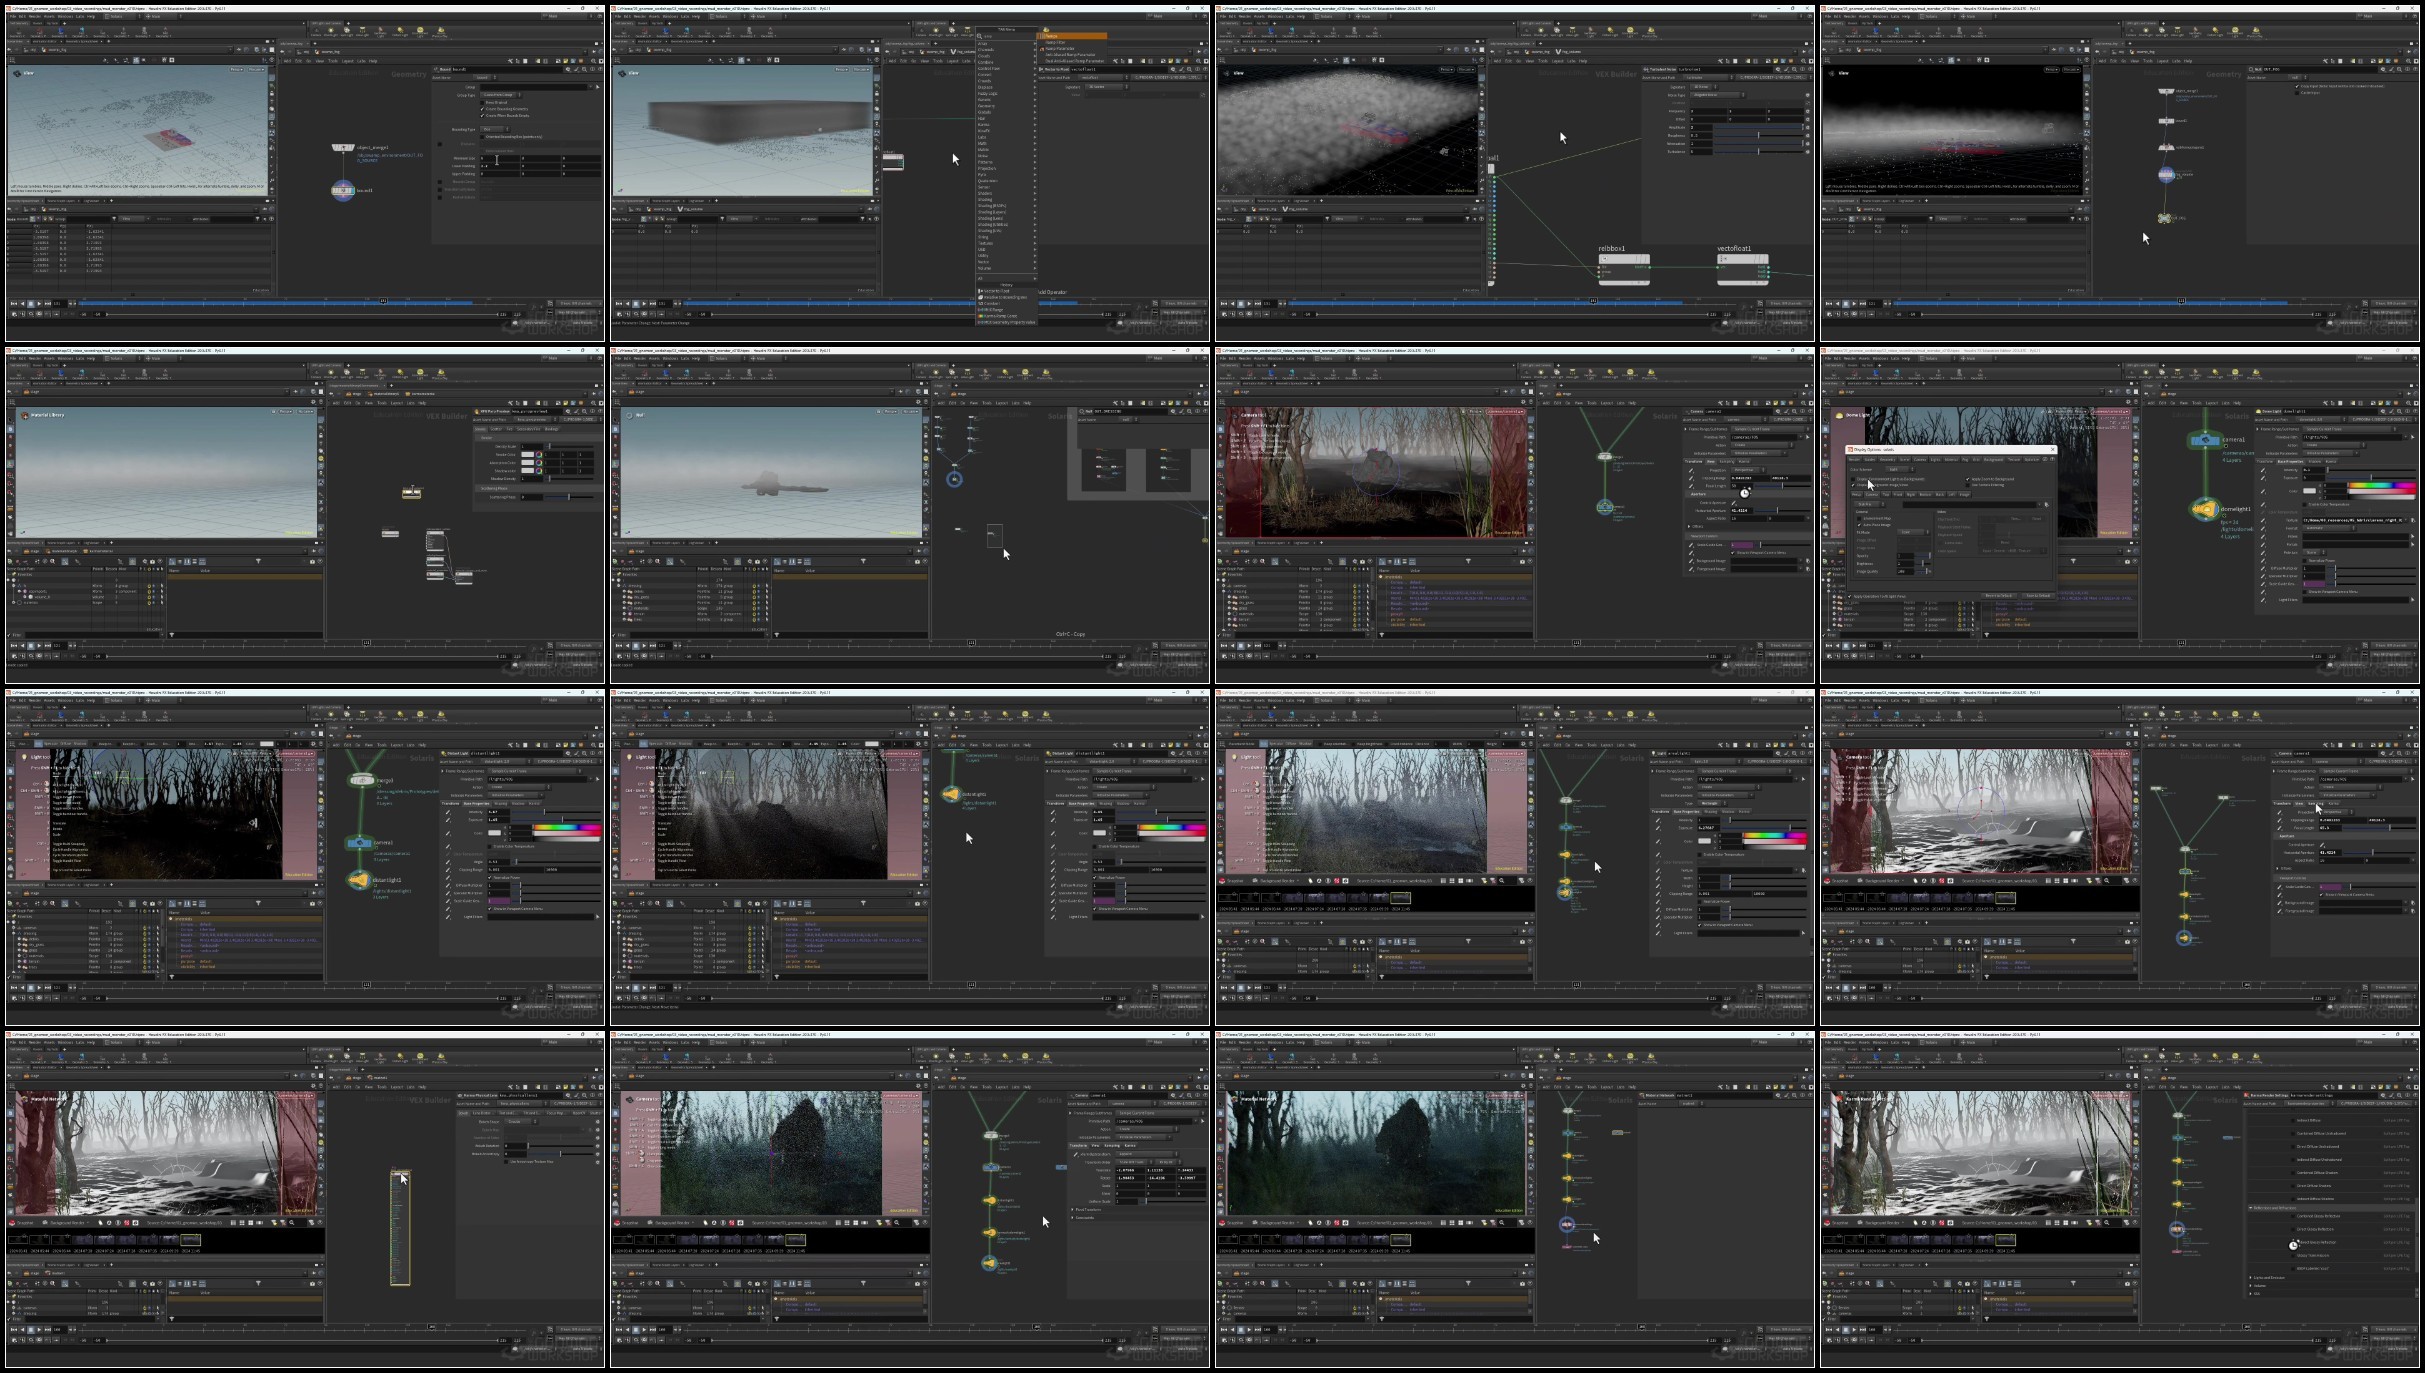Click the highlighted first result in the TAB Menu list
2425x1373 pixels.
click(x=1072, y=36)
